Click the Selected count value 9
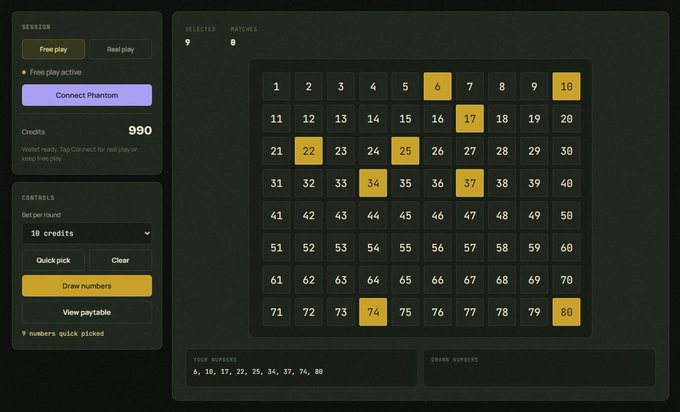 [x=187, y=43]
